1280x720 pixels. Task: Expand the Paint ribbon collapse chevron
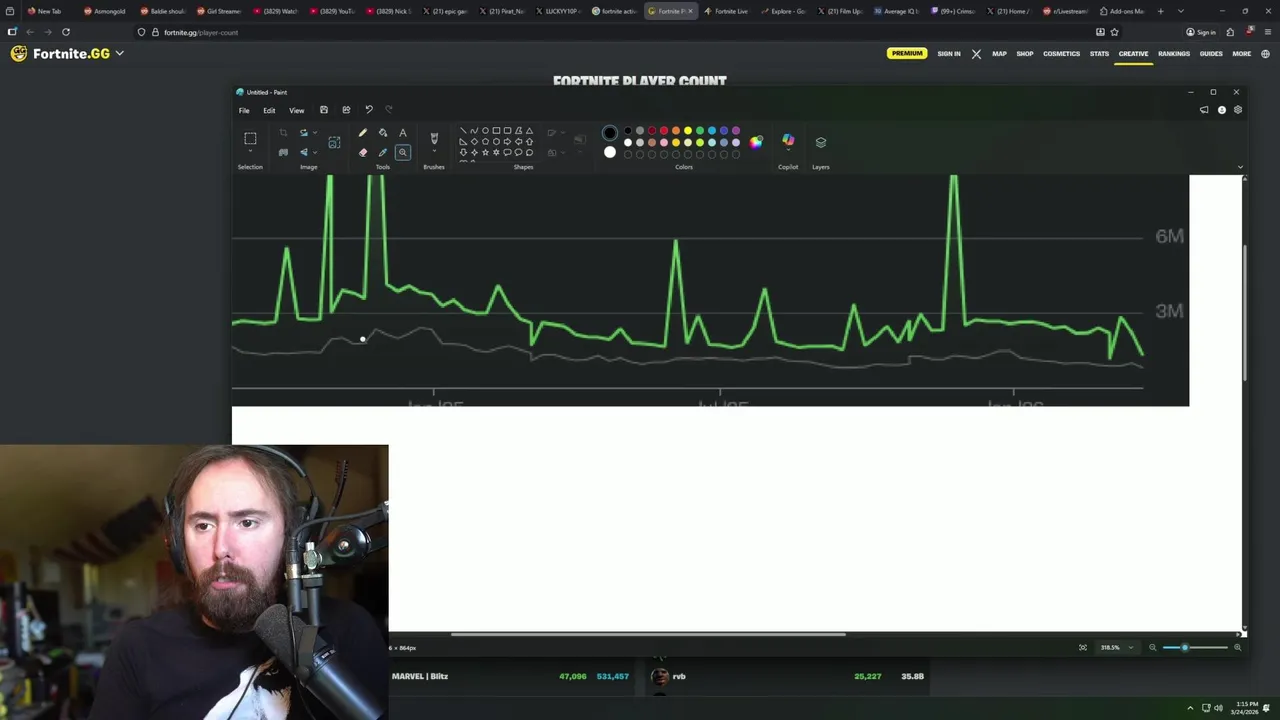(x=1240, y=167)
